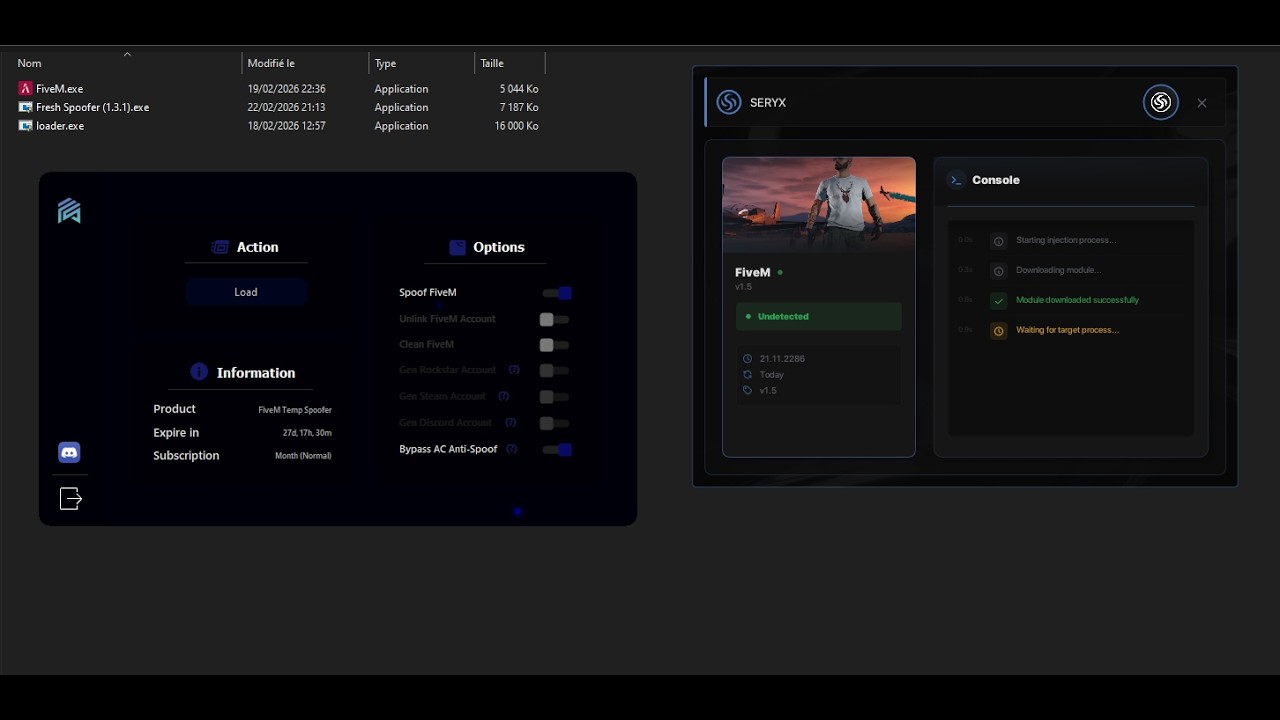Click the Fresh Spoofer (1.3.1).exe file icon

click(x=25, y=107)
